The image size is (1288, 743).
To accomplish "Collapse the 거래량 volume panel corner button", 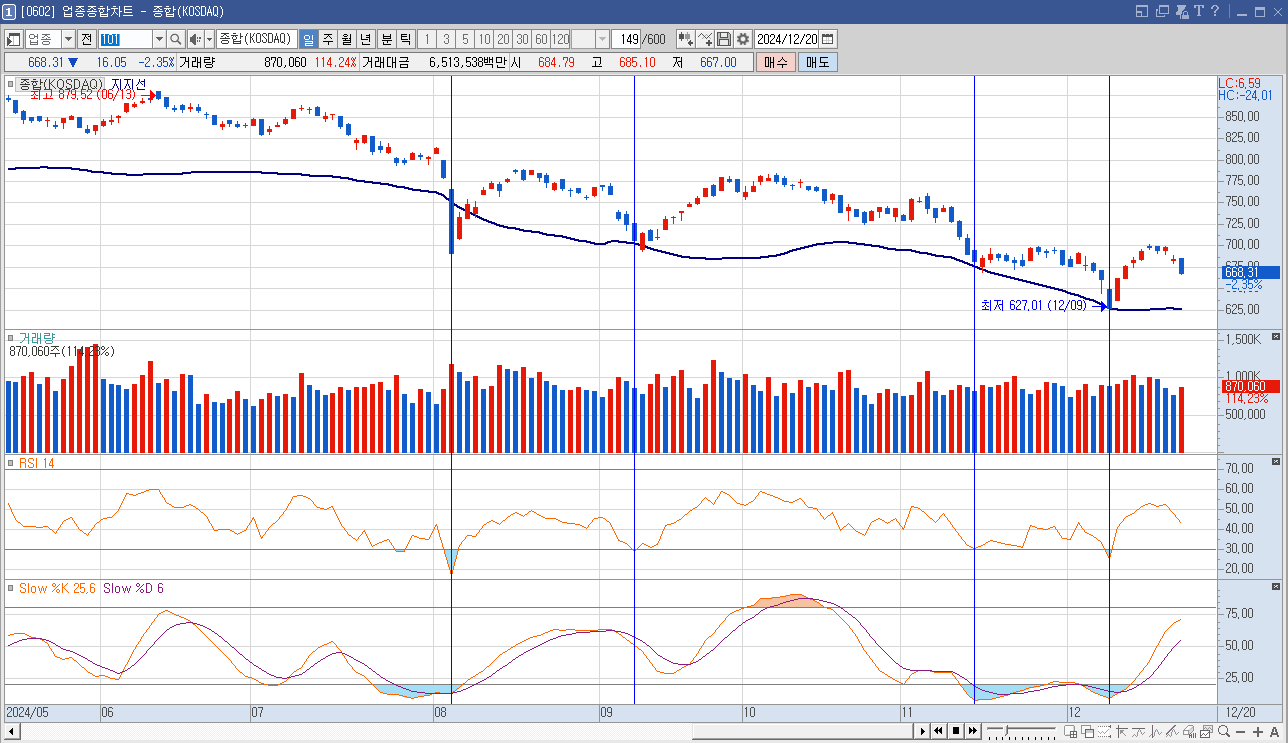I will coord(1275,338).
